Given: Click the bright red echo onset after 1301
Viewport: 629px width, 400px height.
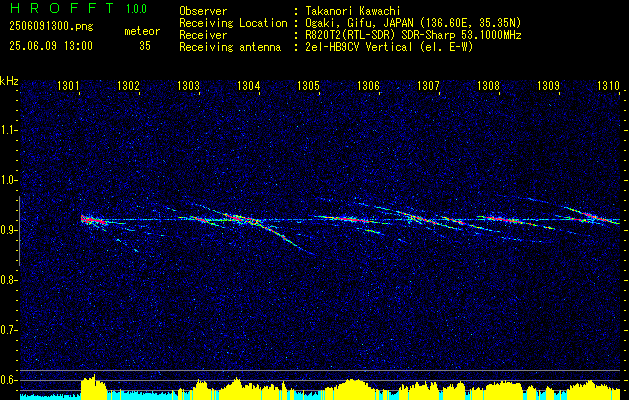Looking at the screenshot, I should 92,220.
